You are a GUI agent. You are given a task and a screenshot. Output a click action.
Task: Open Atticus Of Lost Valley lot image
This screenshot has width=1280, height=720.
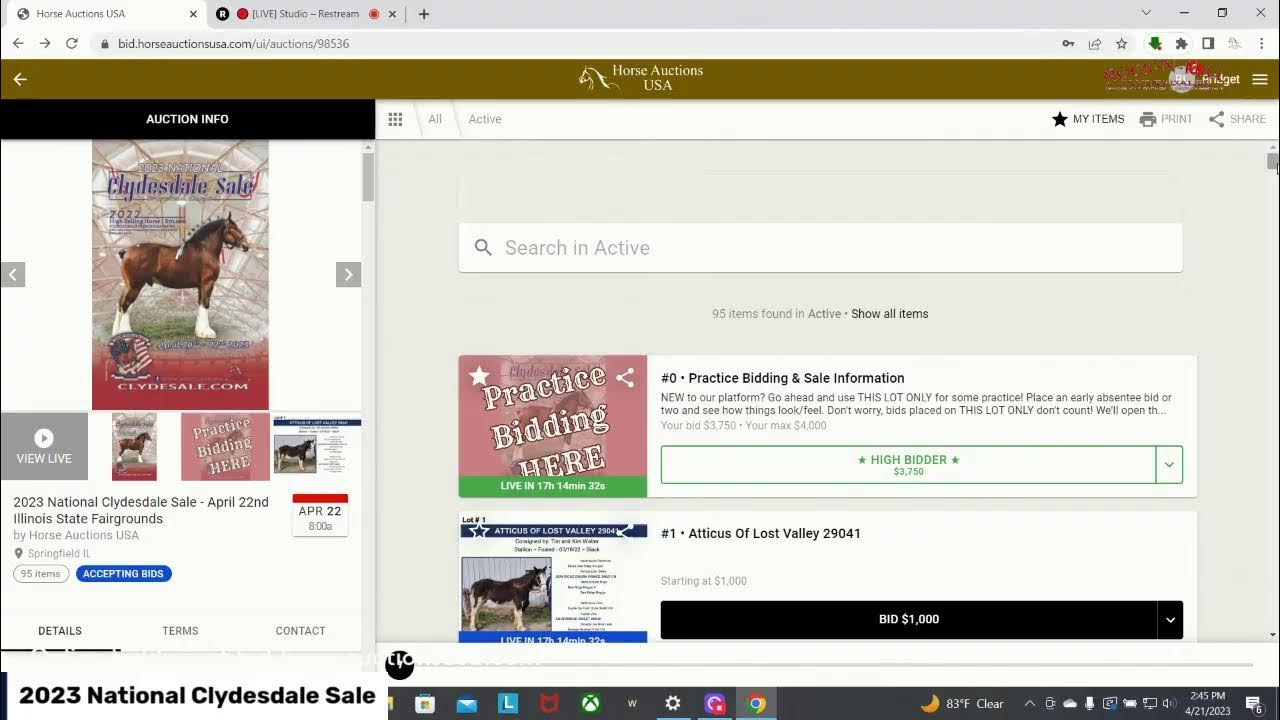(x=553, y=577)
